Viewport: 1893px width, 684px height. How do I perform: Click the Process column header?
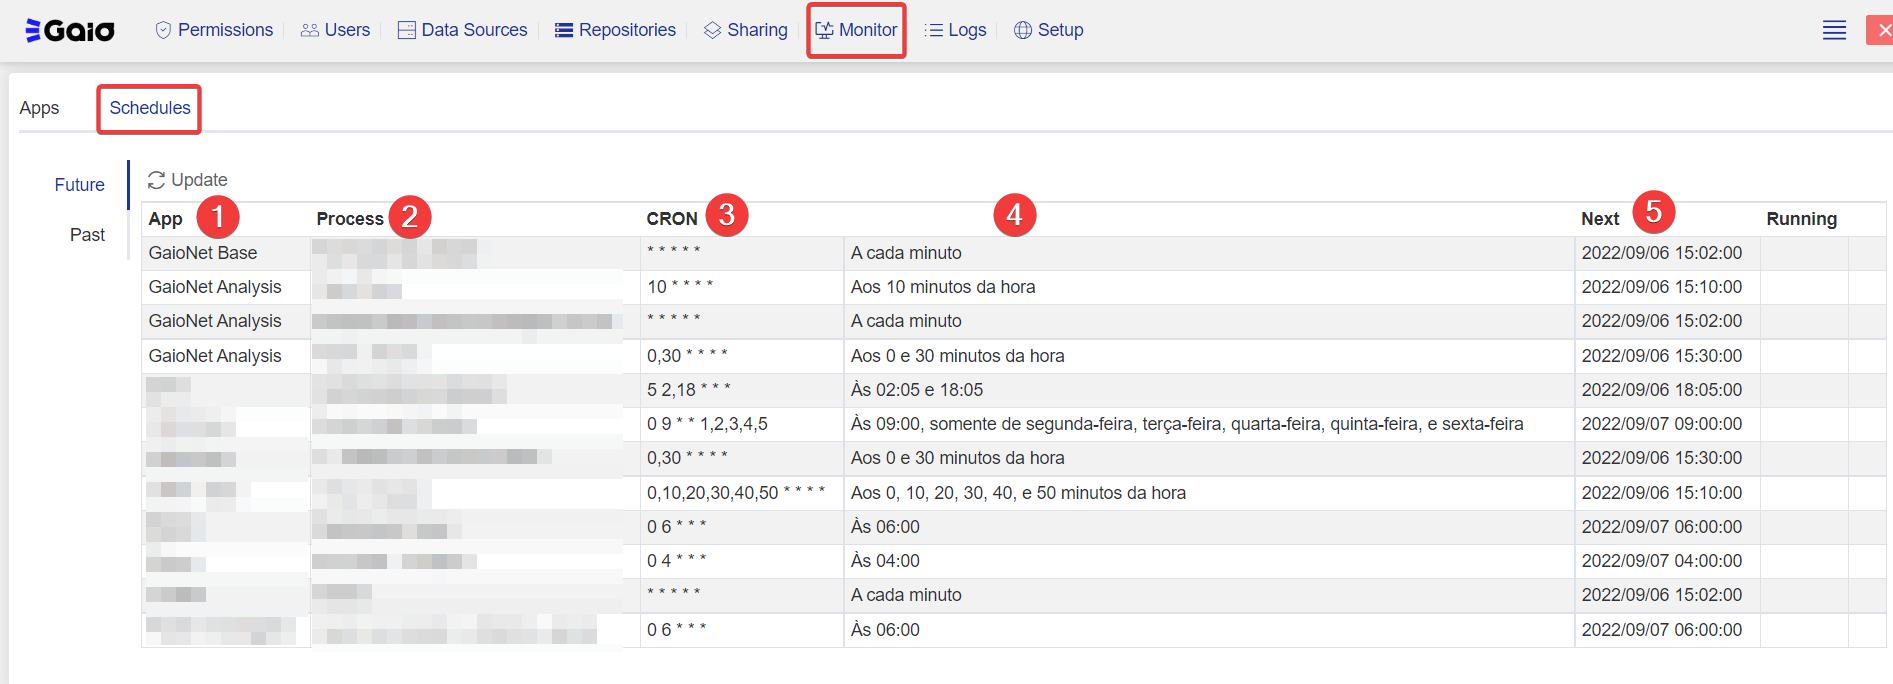(350, 219)
